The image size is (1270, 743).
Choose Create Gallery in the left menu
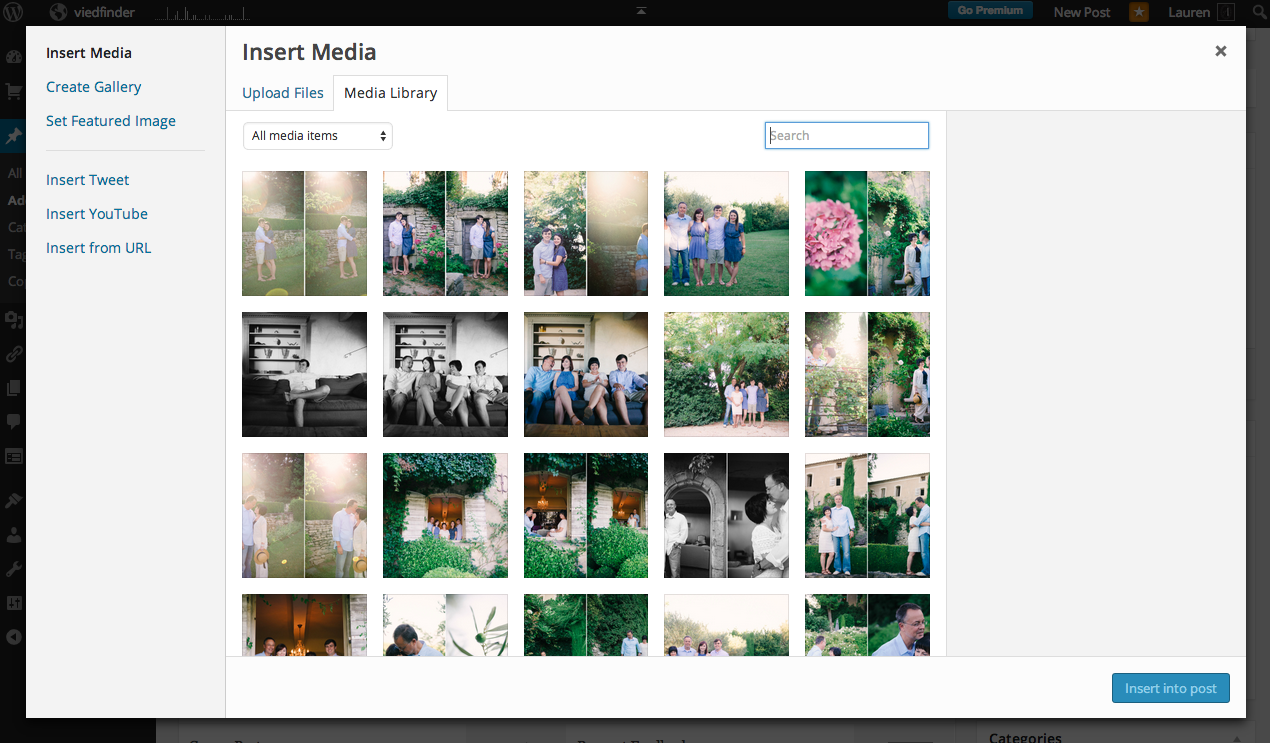coord(94,87)
